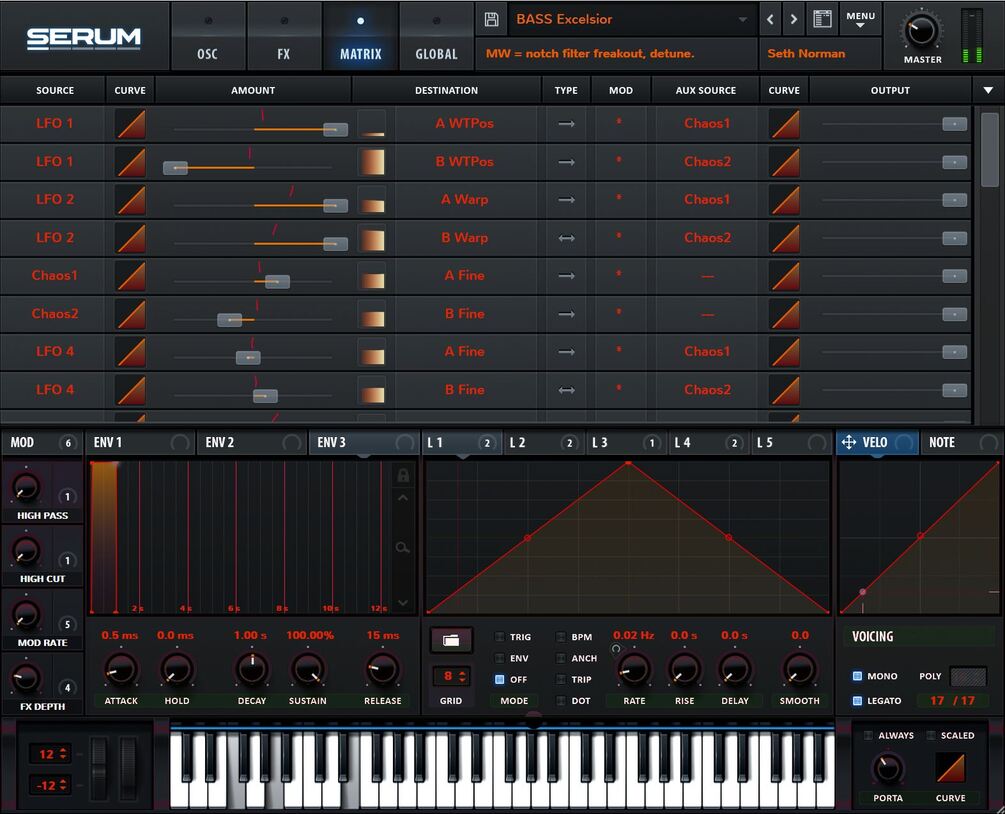Image resolution: width=1005 pixels, height=814 pixels.
Task: Enable portamento SCALED checkbox
Action: 931,735
